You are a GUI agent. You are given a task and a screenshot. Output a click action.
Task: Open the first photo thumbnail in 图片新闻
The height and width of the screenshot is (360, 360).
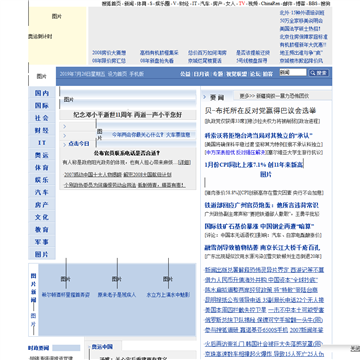(x=66, y=279)
